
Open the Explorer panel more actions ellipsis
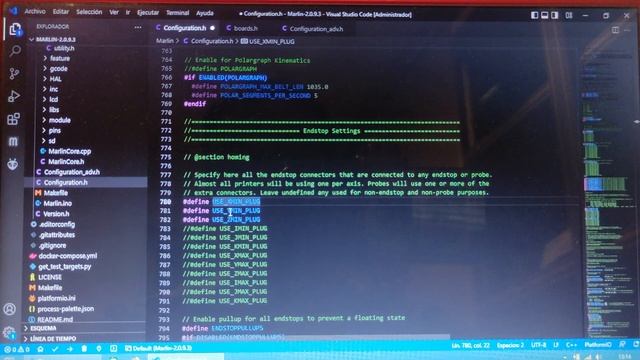pos(138,27)
